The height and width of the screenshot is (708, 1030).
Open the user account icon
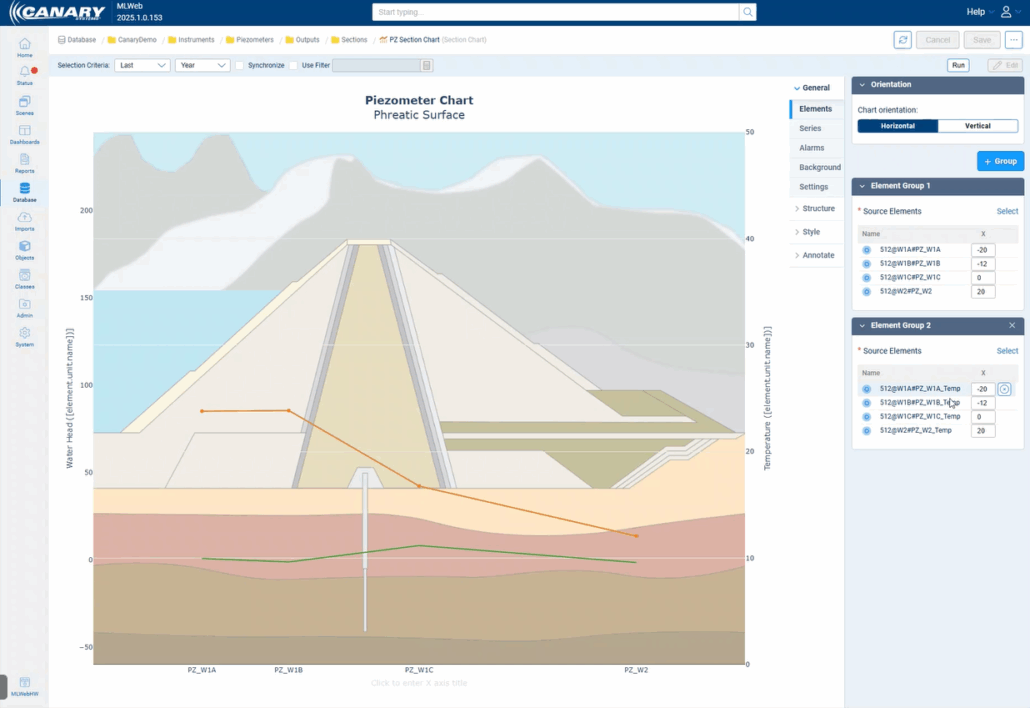1006,12
